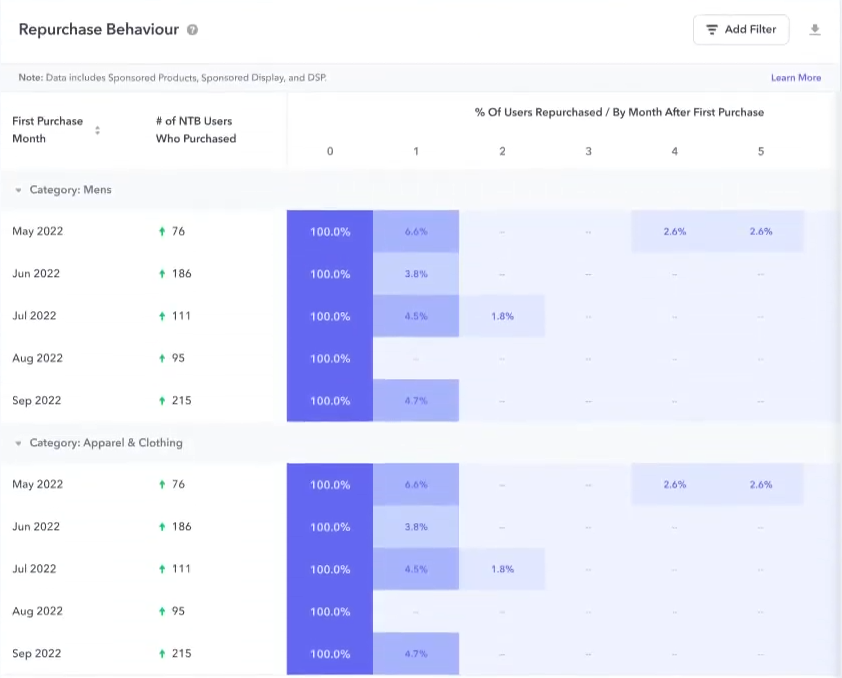Collapse the Category: Mens section
The width and height of the screenshot is (842, 678).
18,189
